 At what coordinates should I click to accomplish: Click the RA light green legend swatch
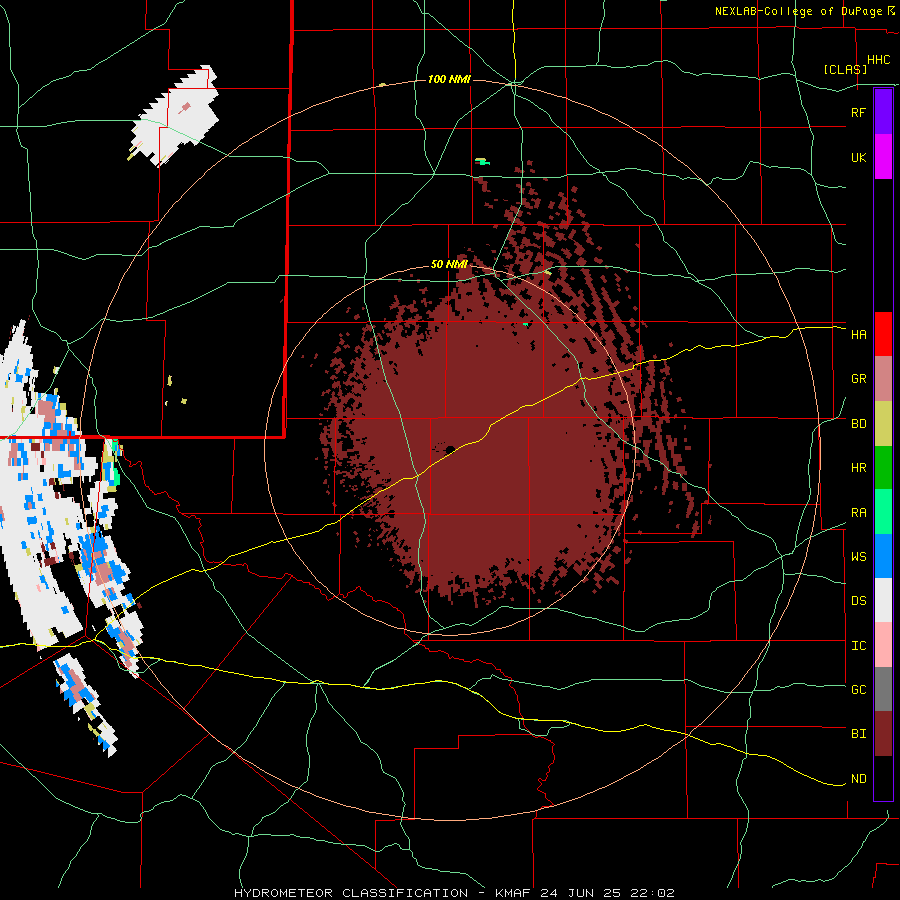[883, 512]
